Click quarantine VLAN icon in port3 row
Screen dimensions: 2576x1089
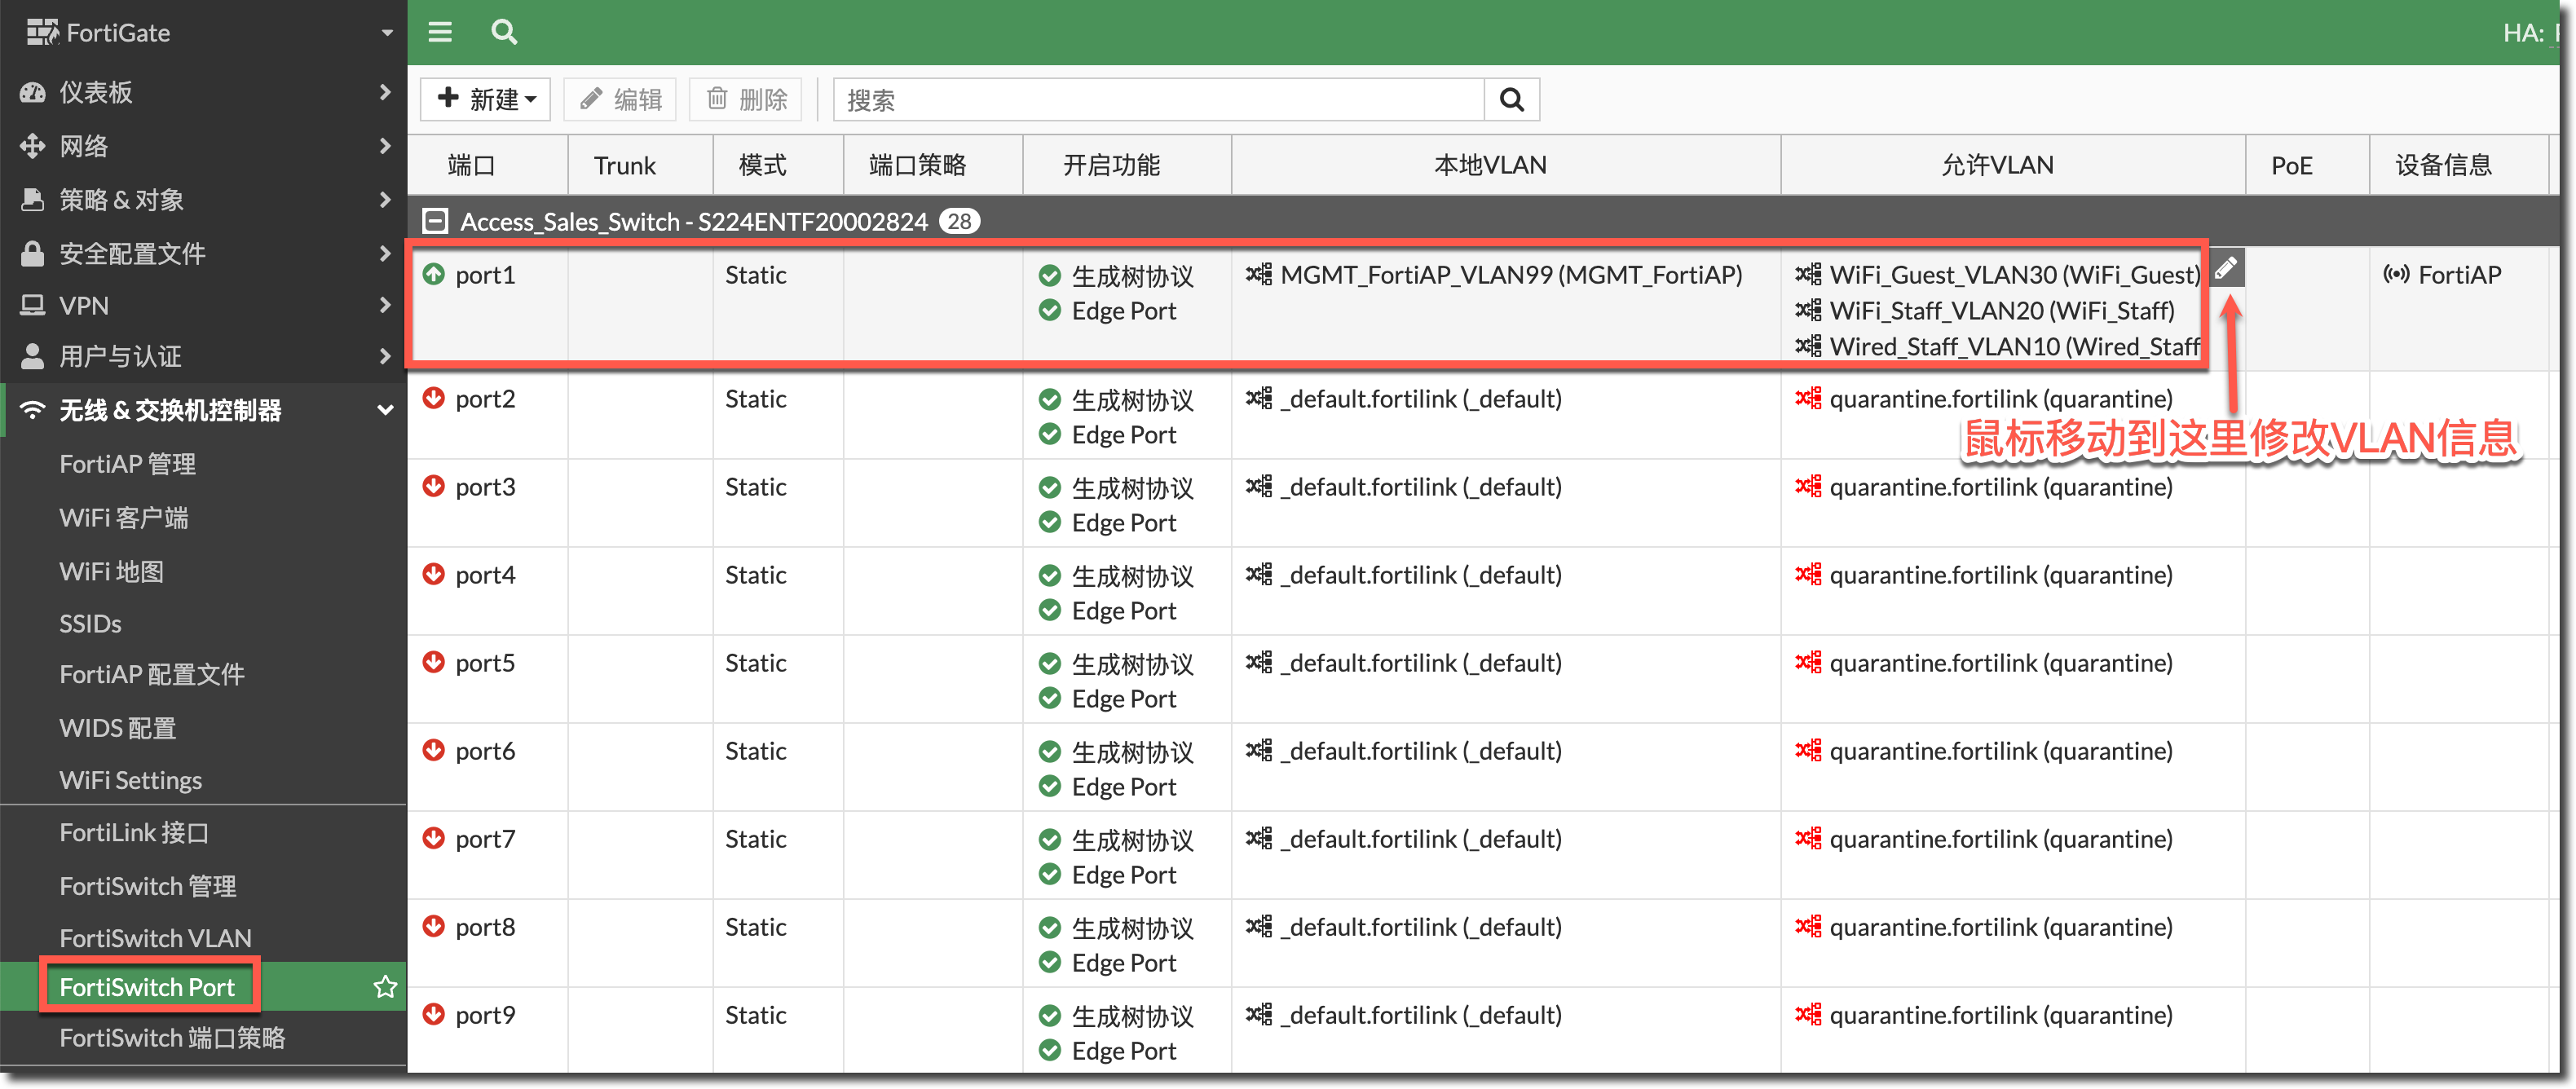[1807, 486]
